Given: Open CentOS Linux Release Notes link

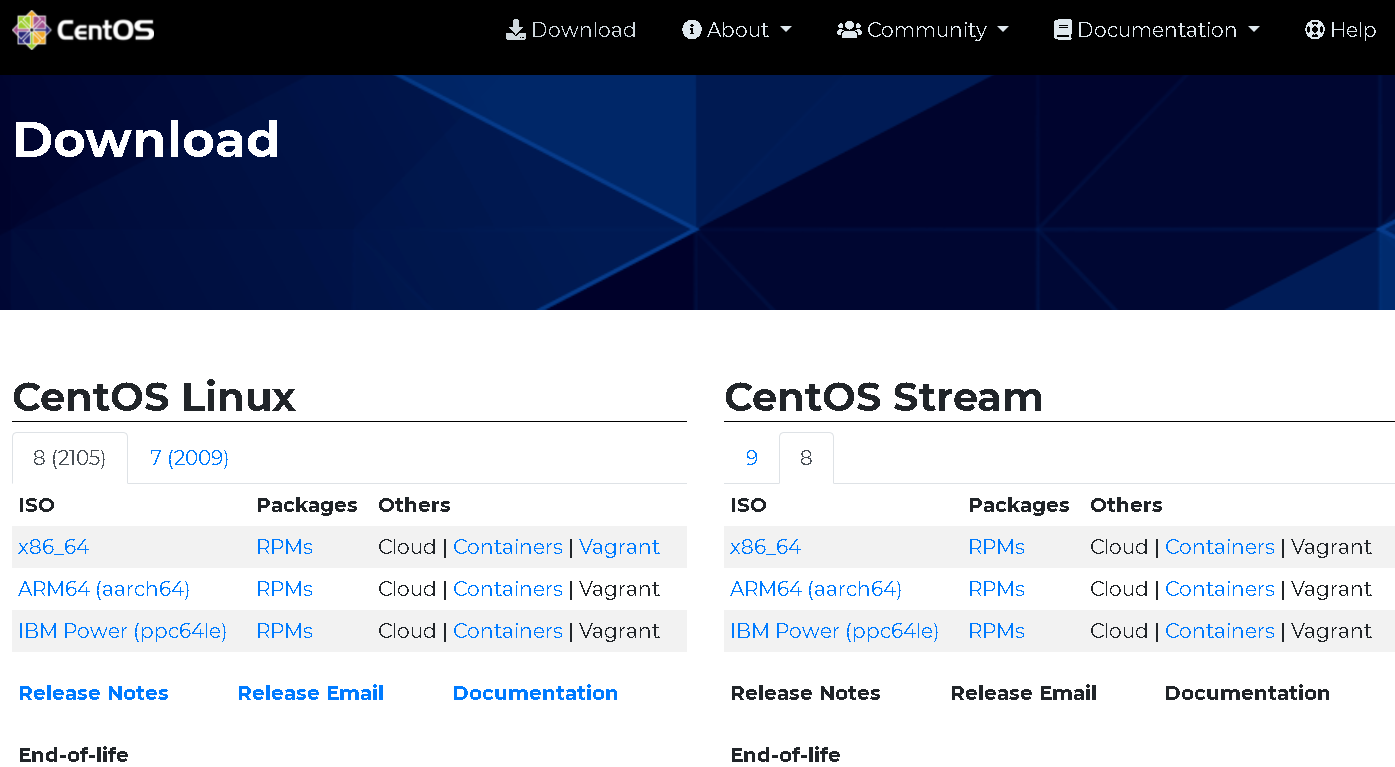Looking at the screenshot, I should pos(94,693).
